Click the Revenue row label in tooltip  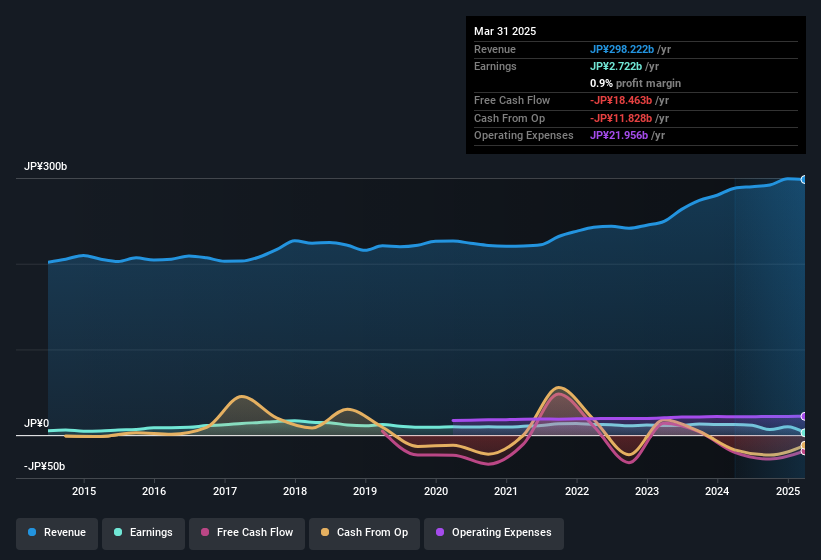click(x=495, y=49)
